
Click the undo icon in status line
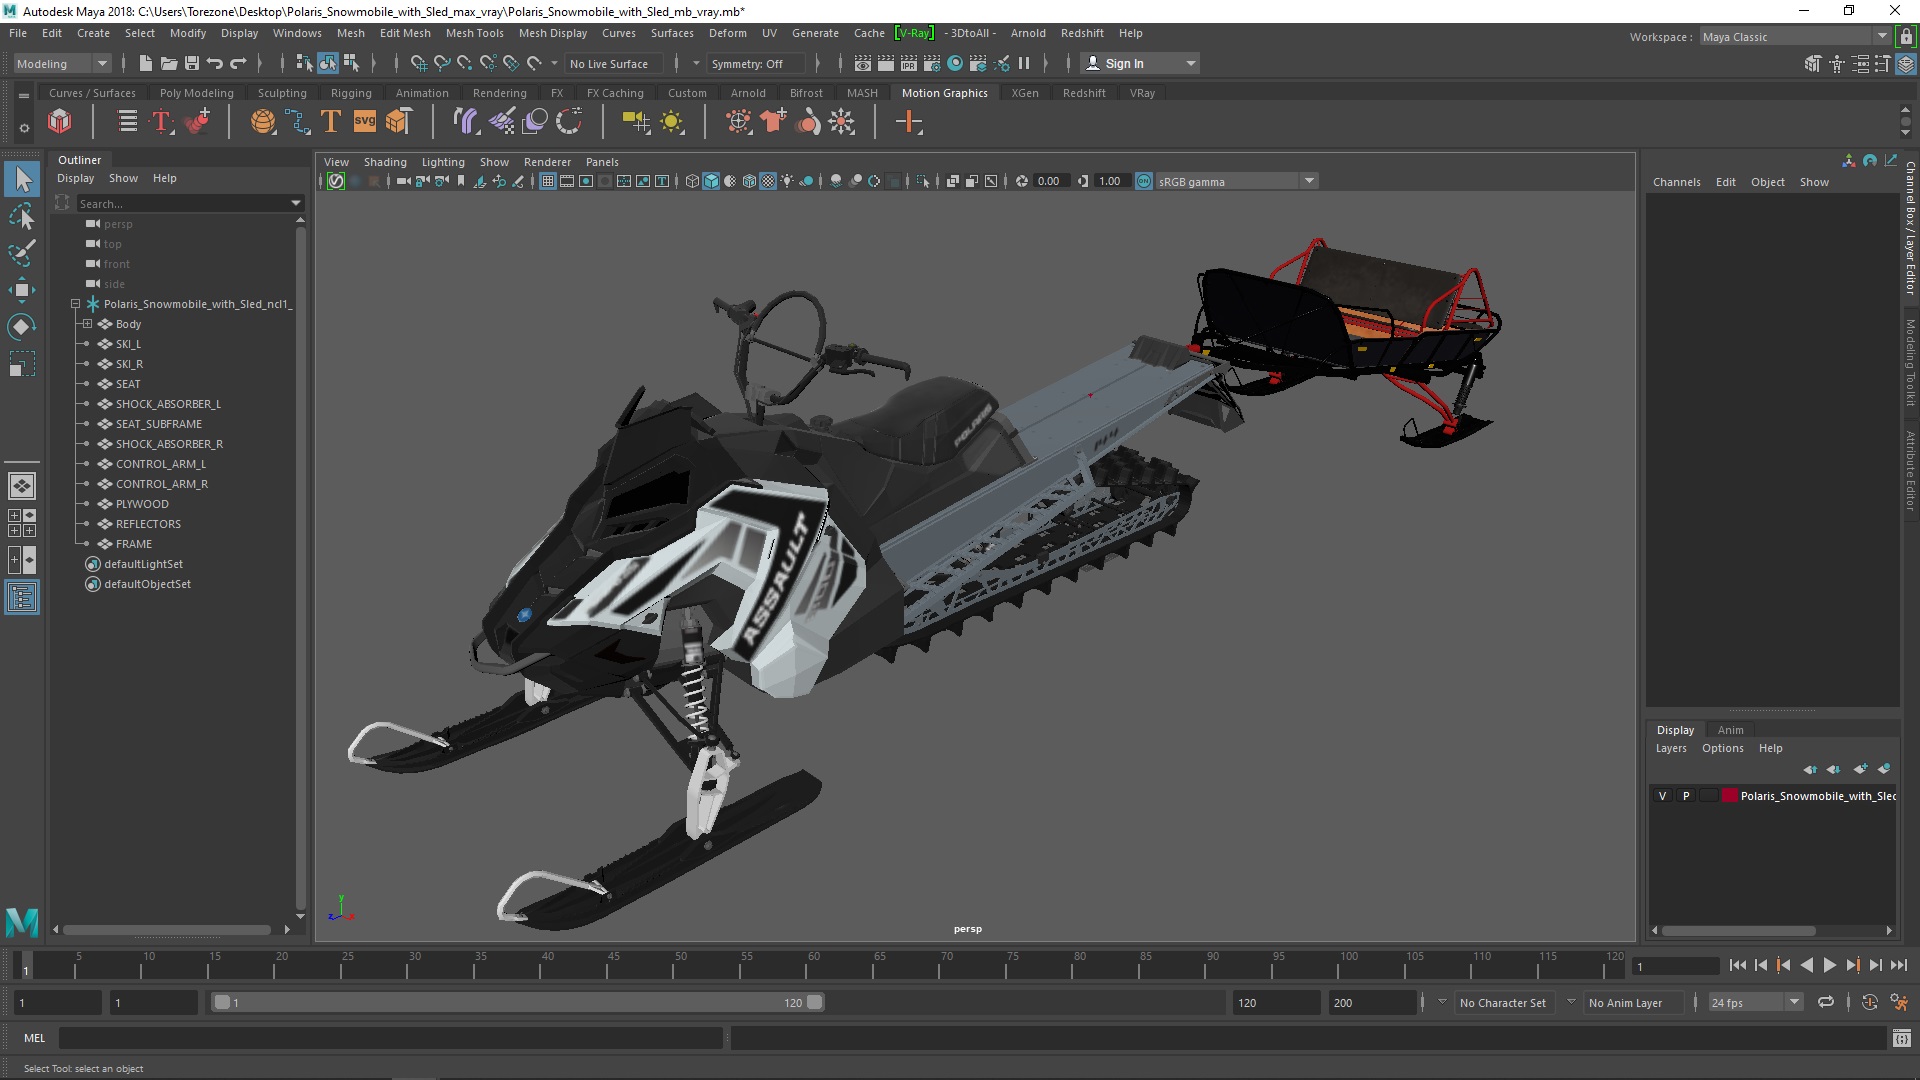[214, 63]
